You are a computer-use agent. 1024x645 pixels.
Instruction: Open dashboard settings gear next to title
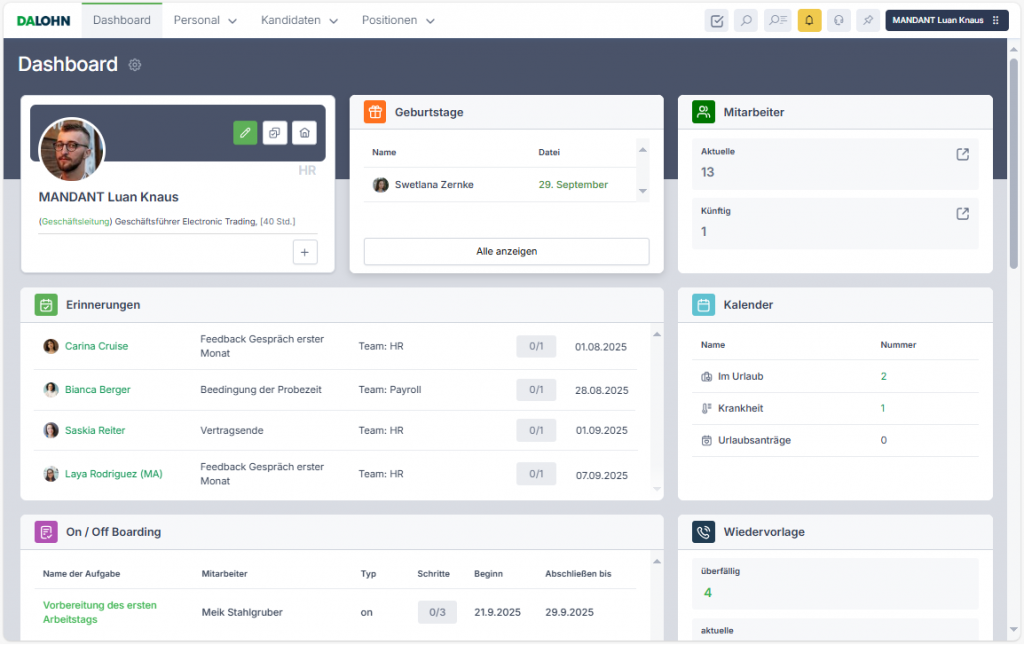point(135,65)
